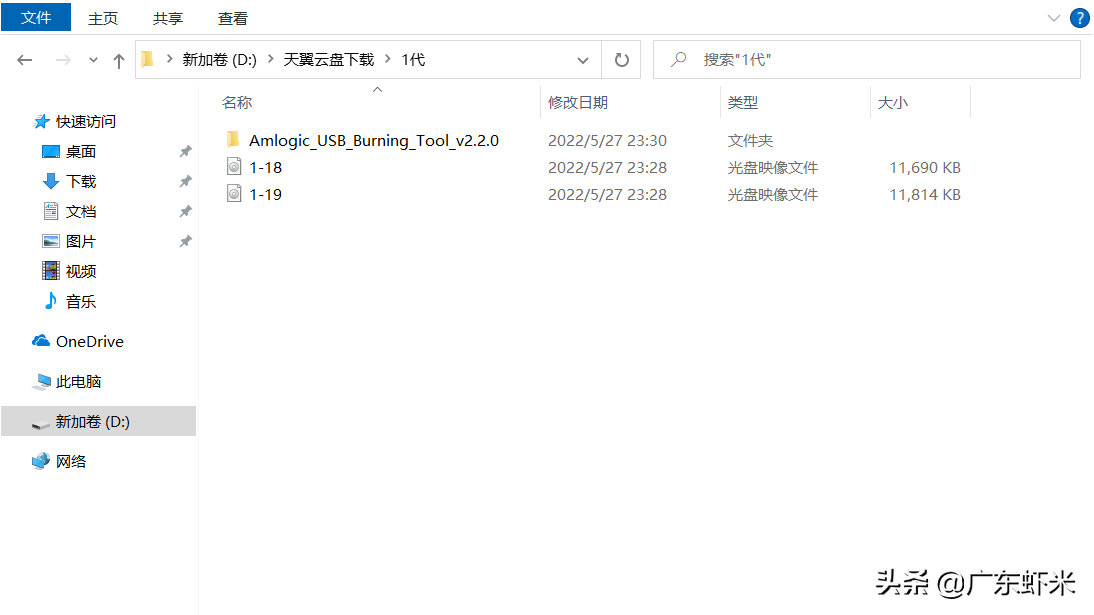Click 天翼云盘下载 in the breadcrumb path
Viewport: 1094px width, 615px height.
coord(329,60)
